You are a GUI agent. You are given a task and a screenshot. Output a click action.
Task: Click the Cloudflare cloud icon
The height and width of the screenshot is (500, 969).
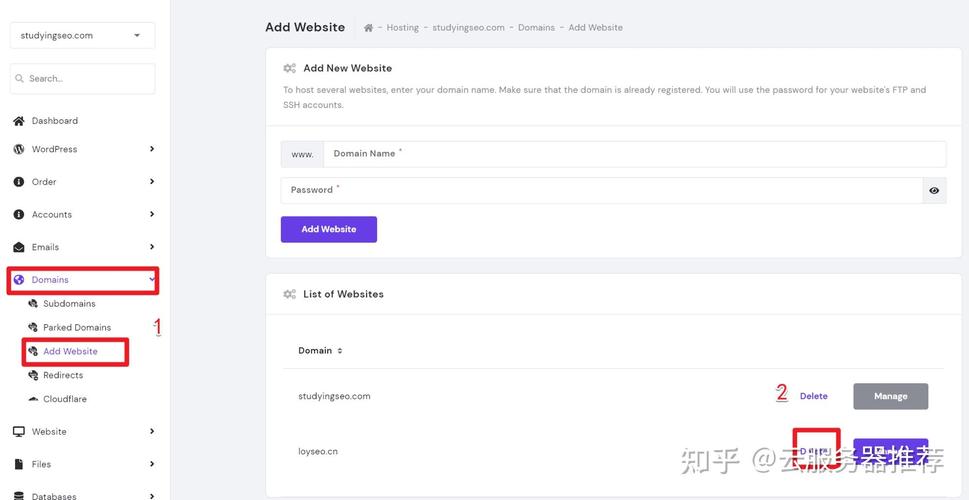coord(33,399)
